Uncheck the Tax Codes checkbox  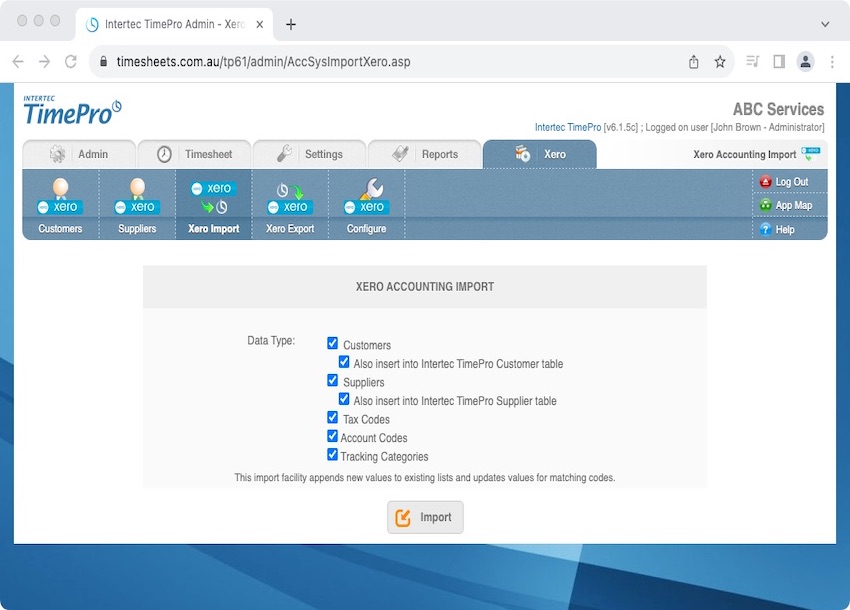tap(332, 418)
